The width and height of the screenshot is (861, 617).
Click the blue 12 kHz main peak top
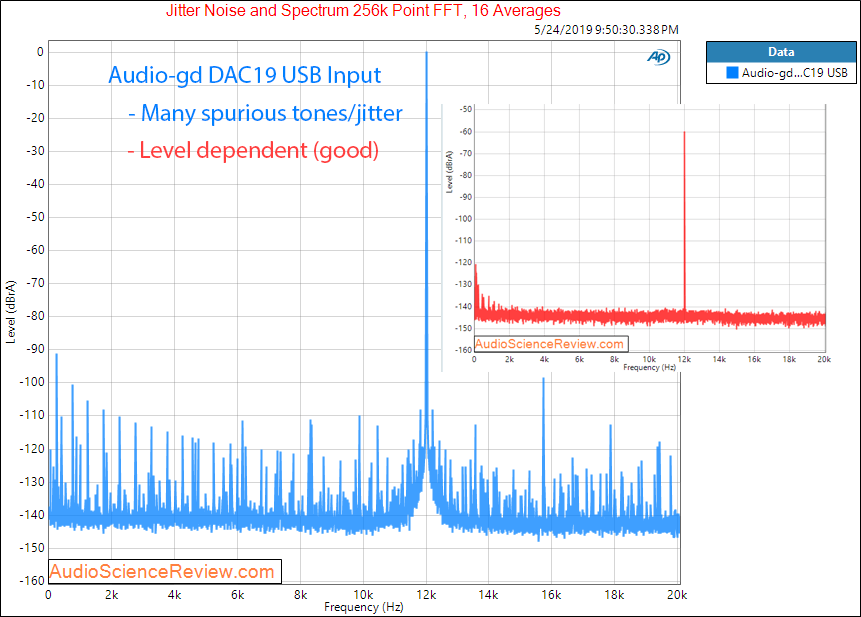(426, 53)
